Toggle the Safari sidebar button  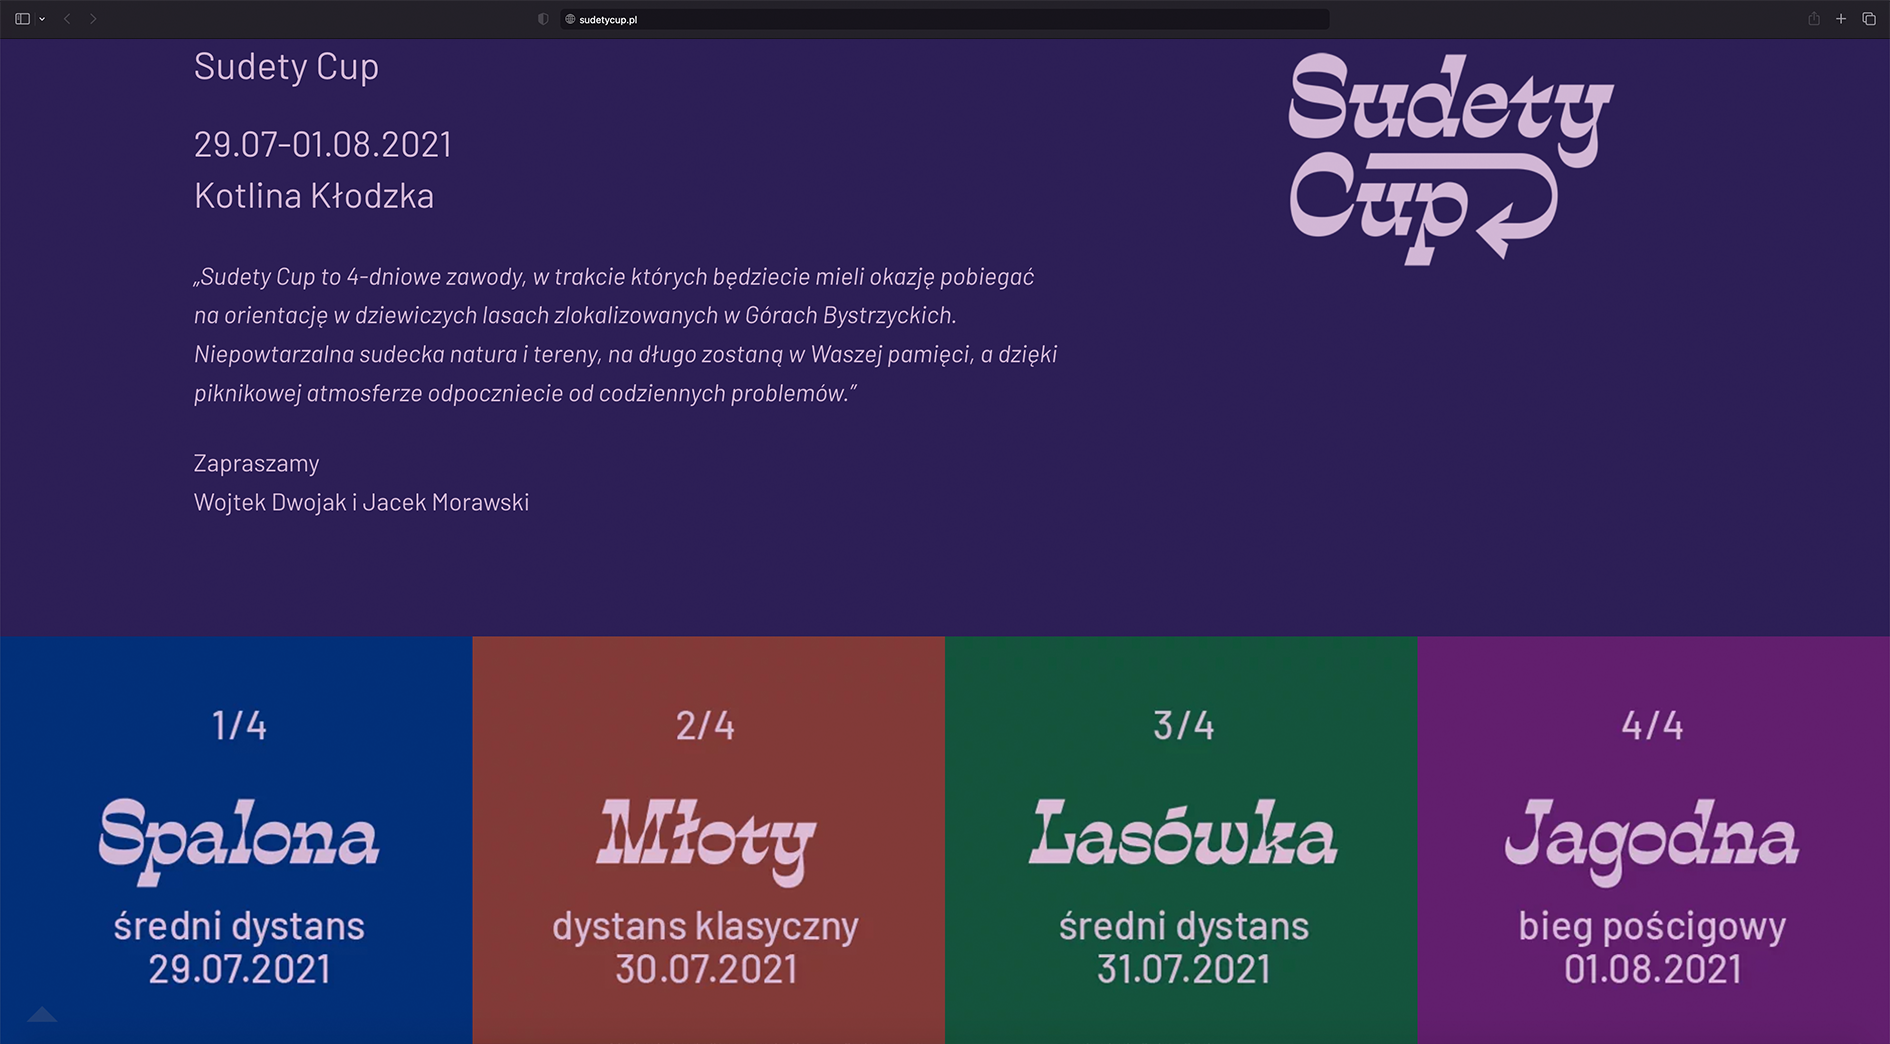tap(22, 19)
